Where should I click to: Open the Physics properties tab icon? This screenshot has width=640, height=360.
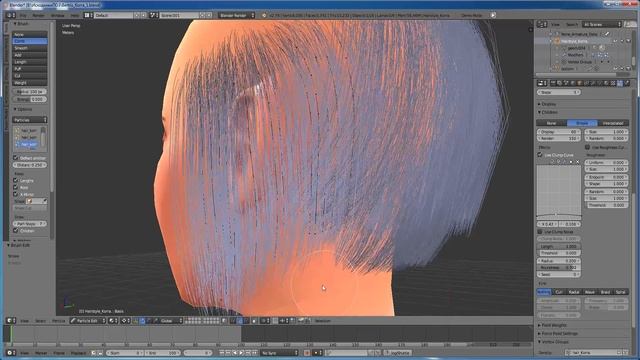627,83
